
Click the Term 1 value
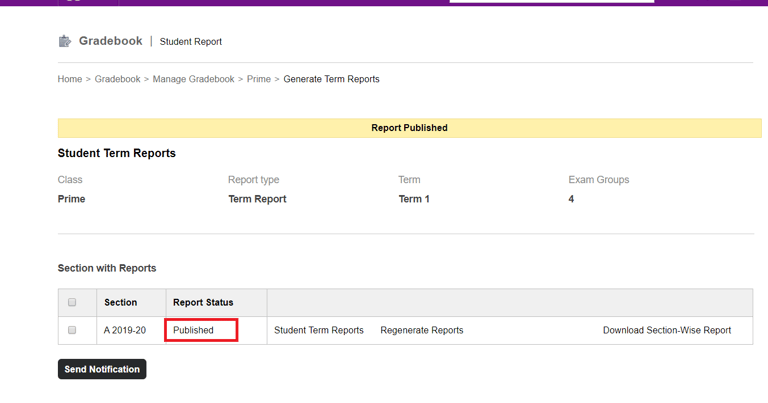click(414, 199)
